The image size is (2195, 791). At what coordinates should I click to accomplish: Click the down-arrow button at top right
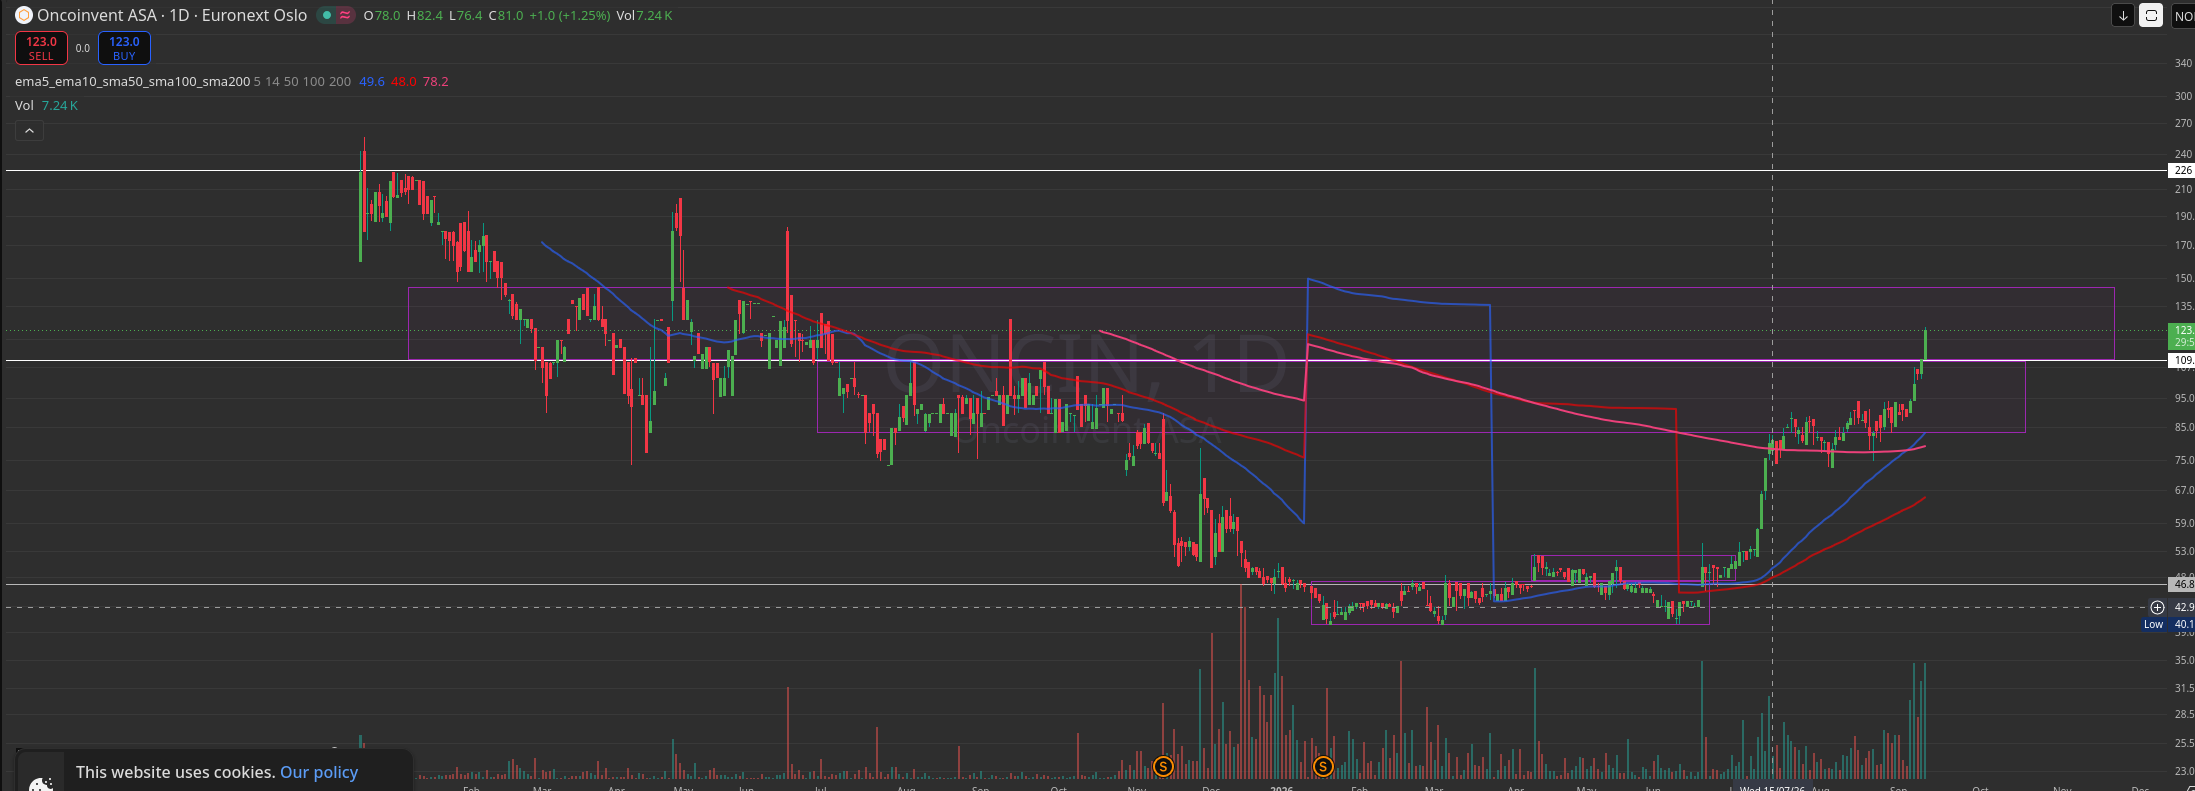coord(2122,15)
